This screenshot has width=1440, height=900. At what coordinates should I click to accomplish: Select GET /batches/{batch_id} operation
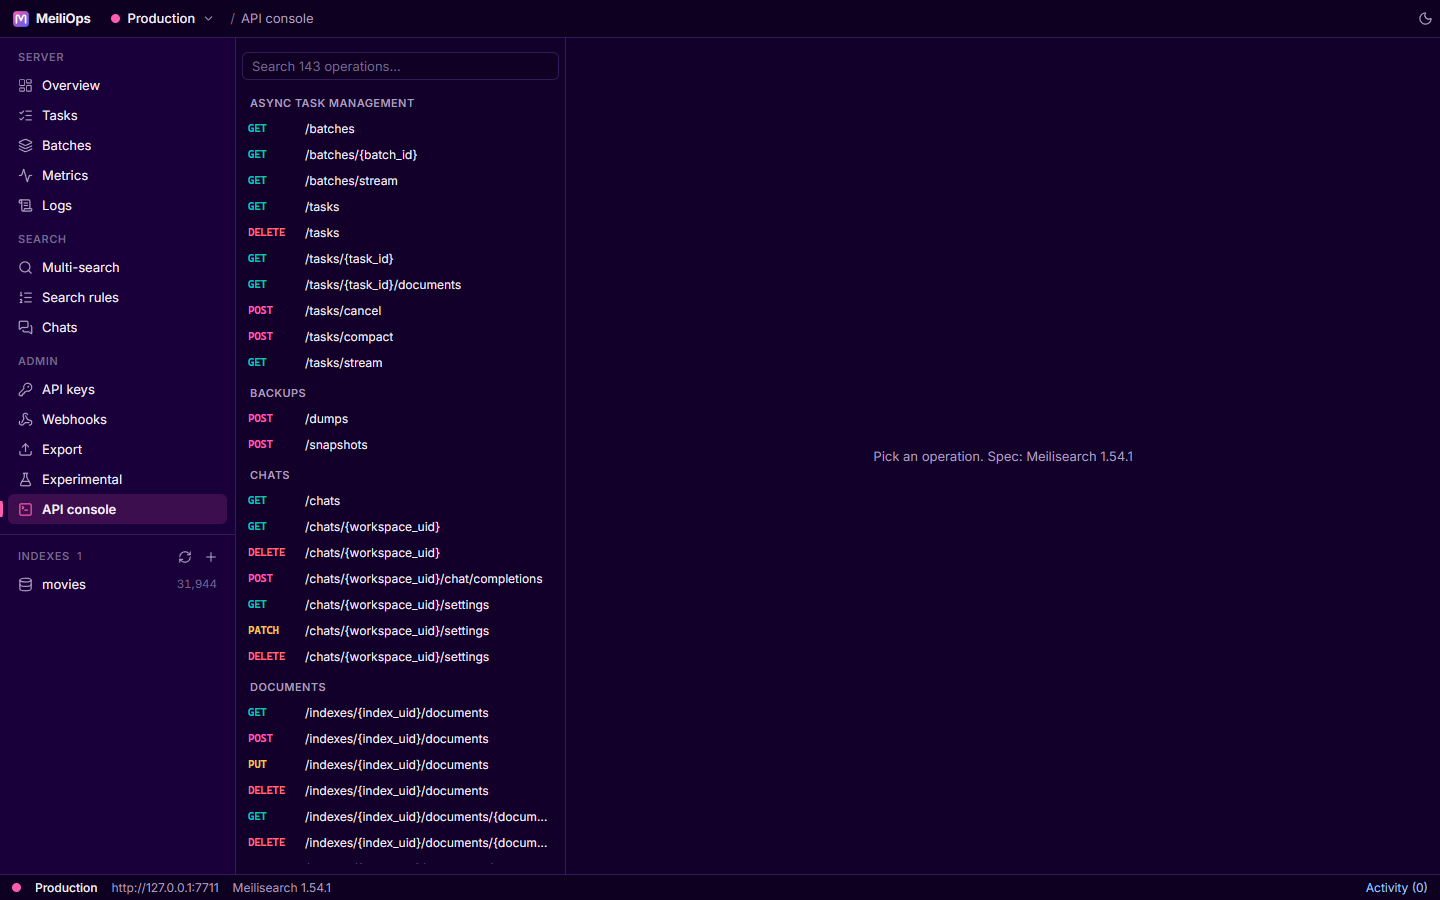point(400,154)
